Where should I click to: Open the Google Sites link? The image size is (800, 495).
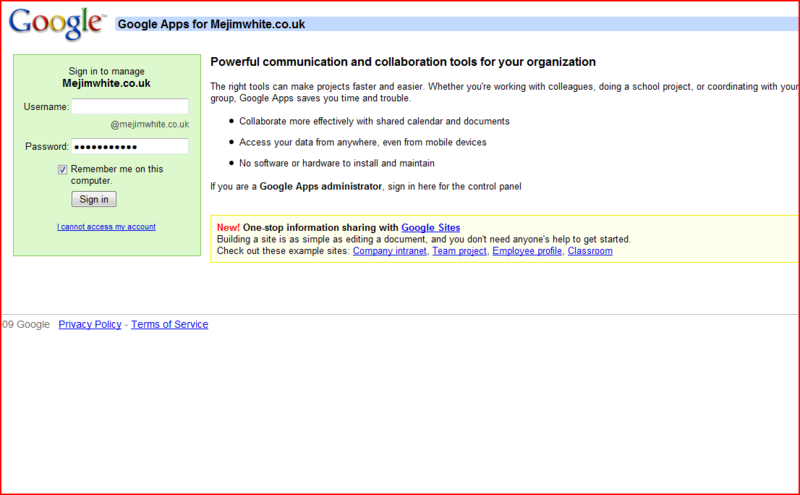click(x=431, y=228)
